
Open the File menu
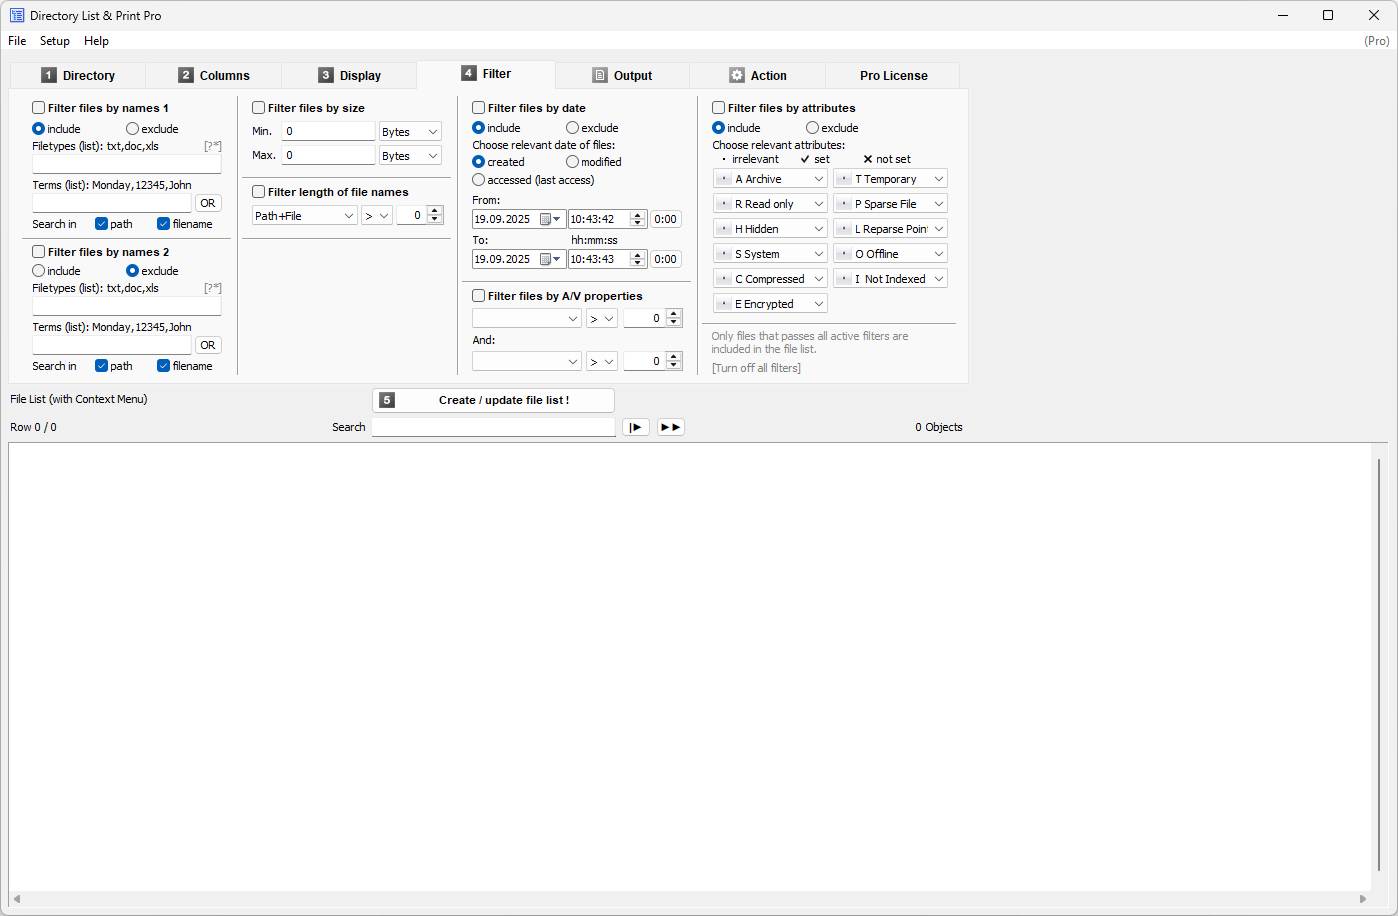(x=17, y=41)
